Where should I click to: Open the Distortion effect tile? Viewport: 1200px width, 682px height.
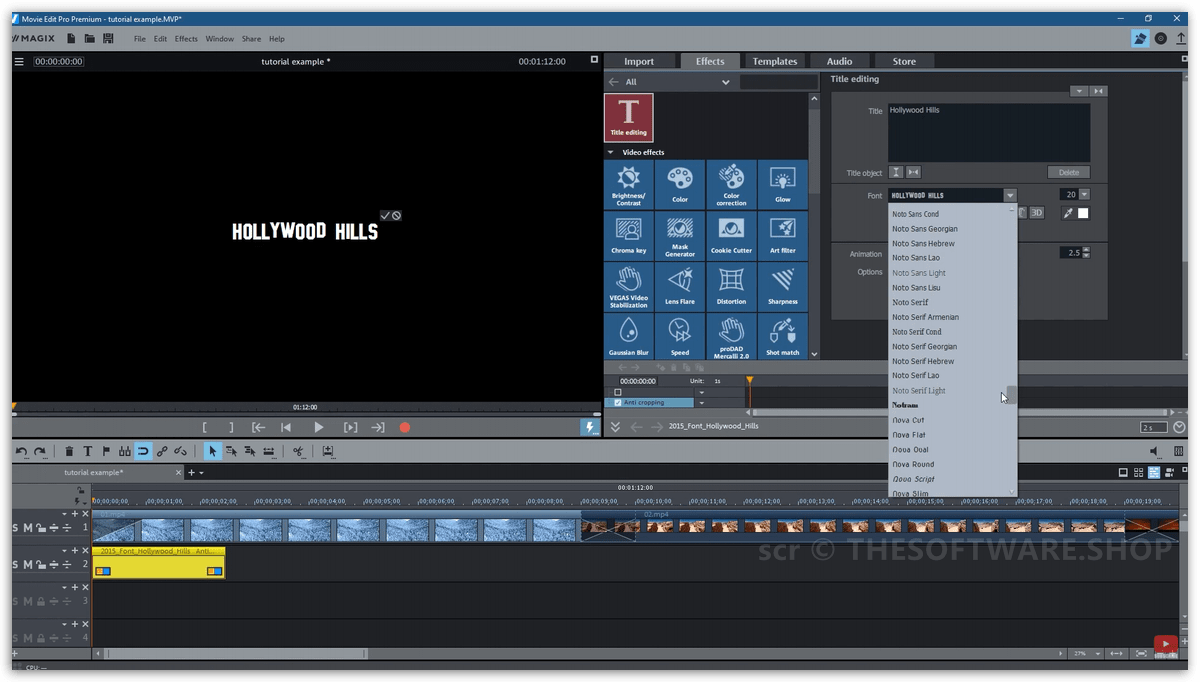click(x=731, y=287)
